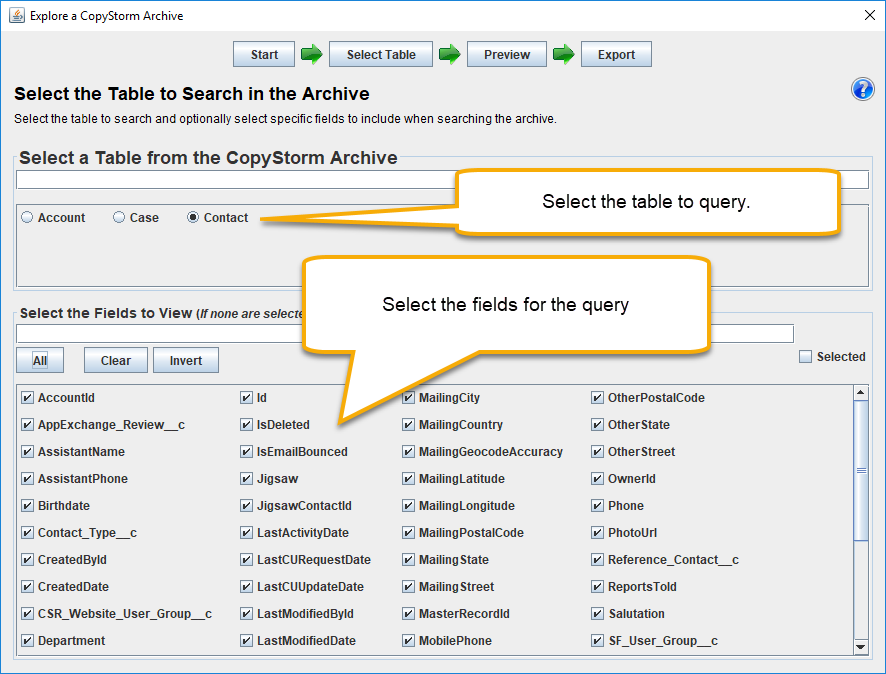Uncheck the MailingLatitude field
The width and height of the screenshot is (886, 674).
coord(409,479)
